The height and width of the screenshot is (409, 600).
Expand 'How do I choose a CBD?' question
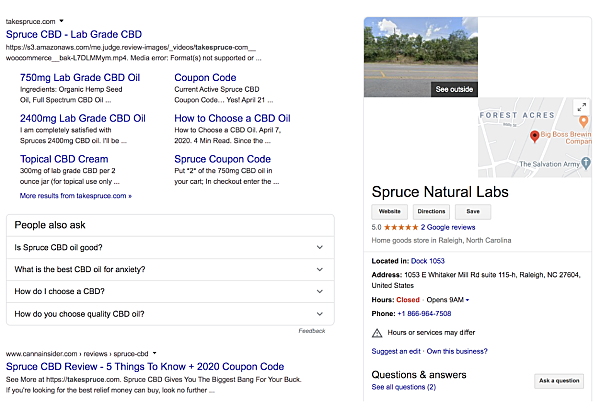pyautogui.click(x=170, y=292)
